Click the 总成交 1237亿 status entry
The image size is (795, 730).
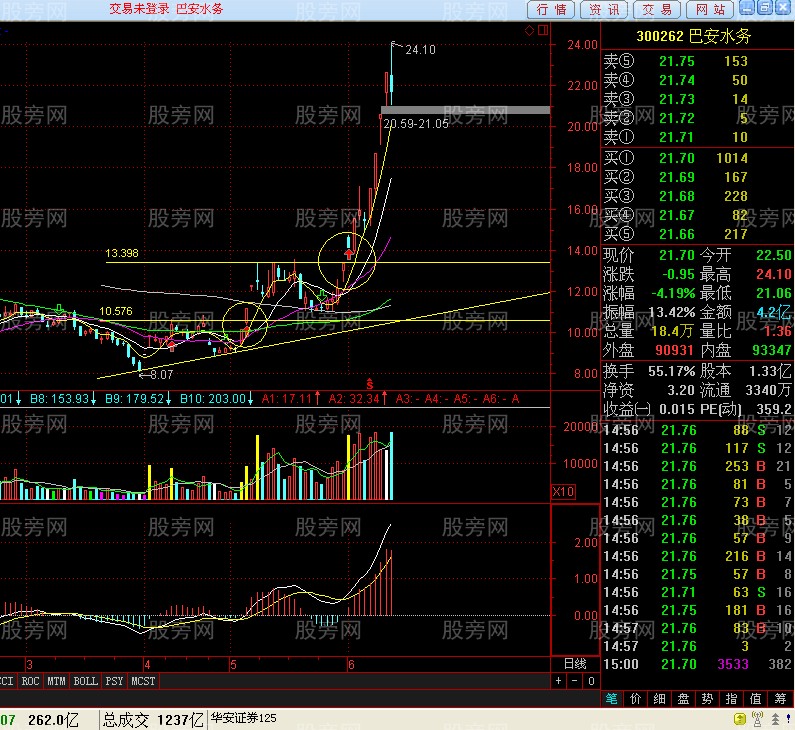tap(153, 719)
